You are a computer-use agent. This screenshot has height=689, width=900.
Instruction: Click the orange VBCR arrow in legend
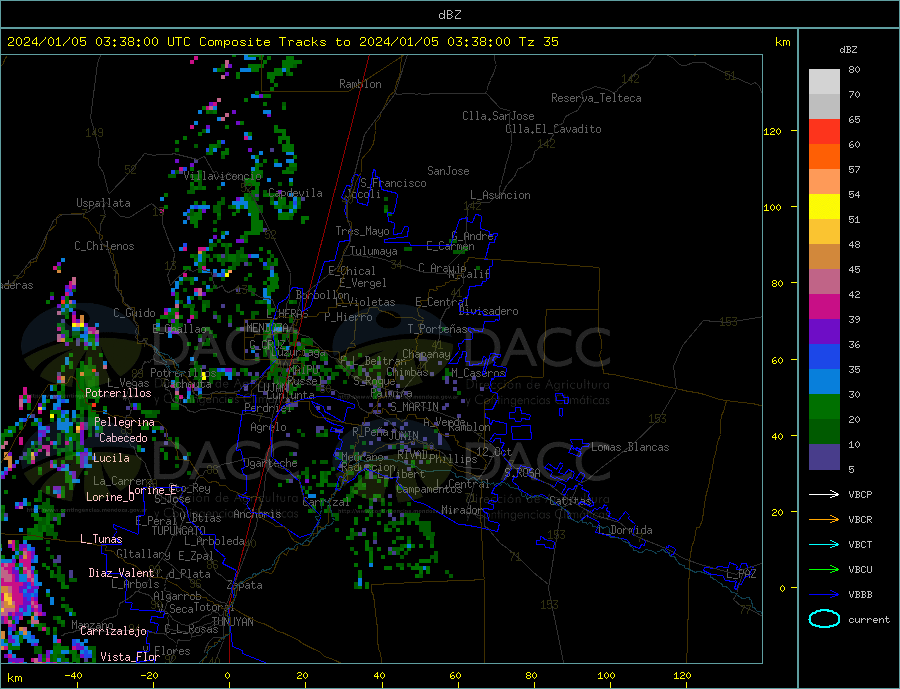tap(824, 519)
